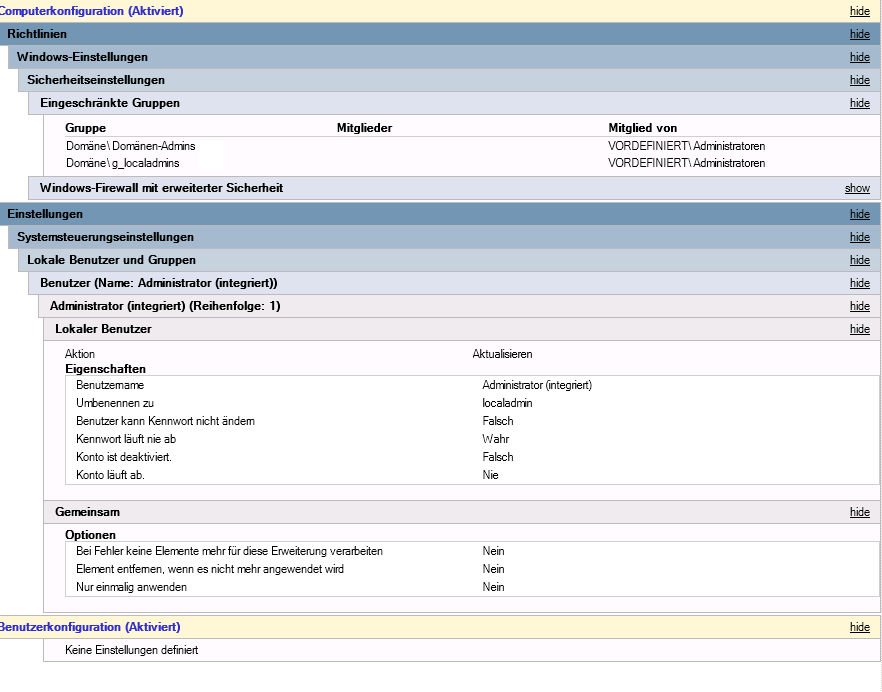The height and width of the screenshot is (692, 882).
Task: Hide the Einstellungen section
Action: tap(860, 214)
